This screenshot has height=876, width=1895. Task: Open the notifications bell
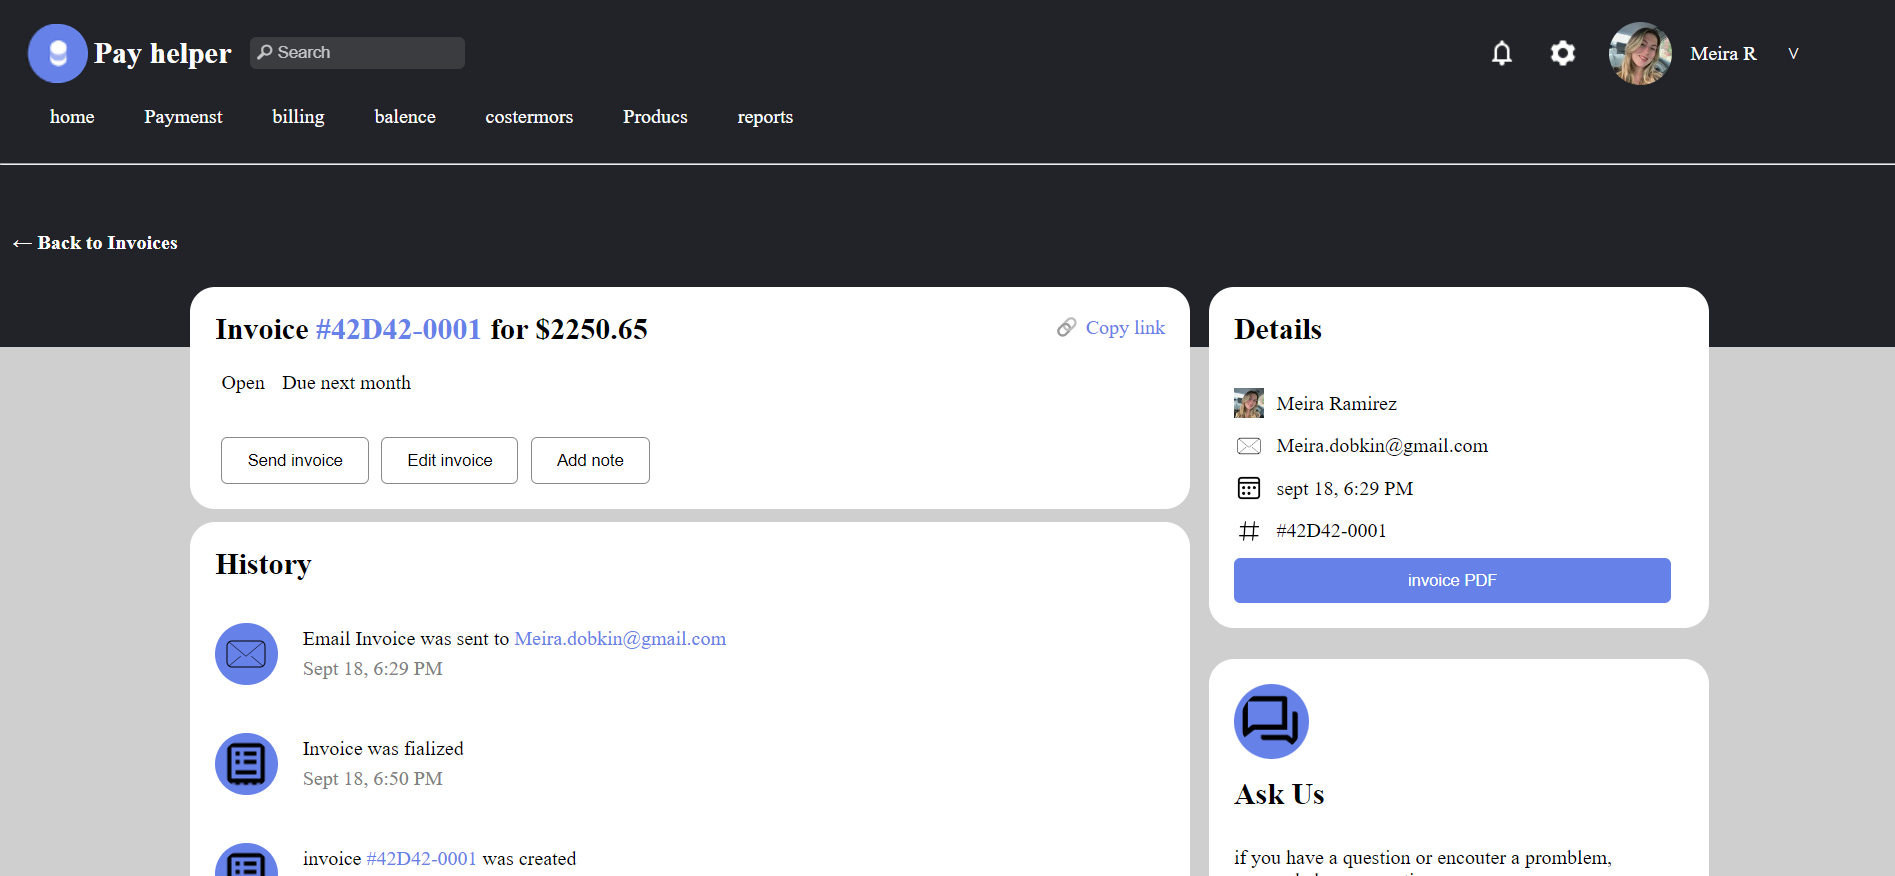(1502, 53)
